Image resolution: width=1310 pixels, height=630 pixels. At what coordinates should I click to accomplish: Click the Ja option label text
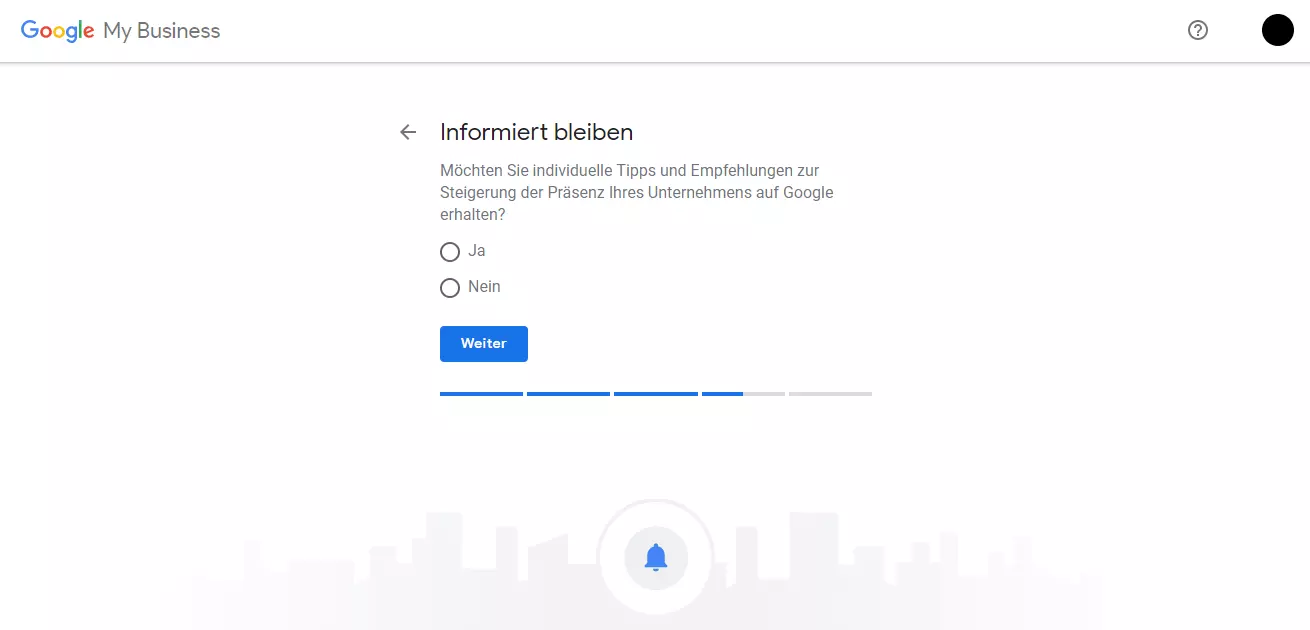click(477, 251)
